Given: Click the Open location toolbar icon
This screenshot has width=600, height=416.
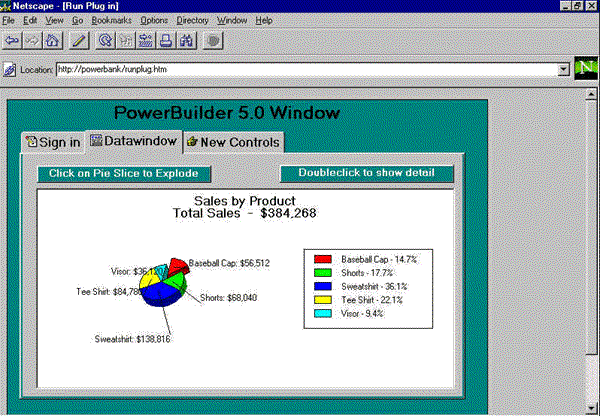Looking at the screenshot, I should pos(146,41).
